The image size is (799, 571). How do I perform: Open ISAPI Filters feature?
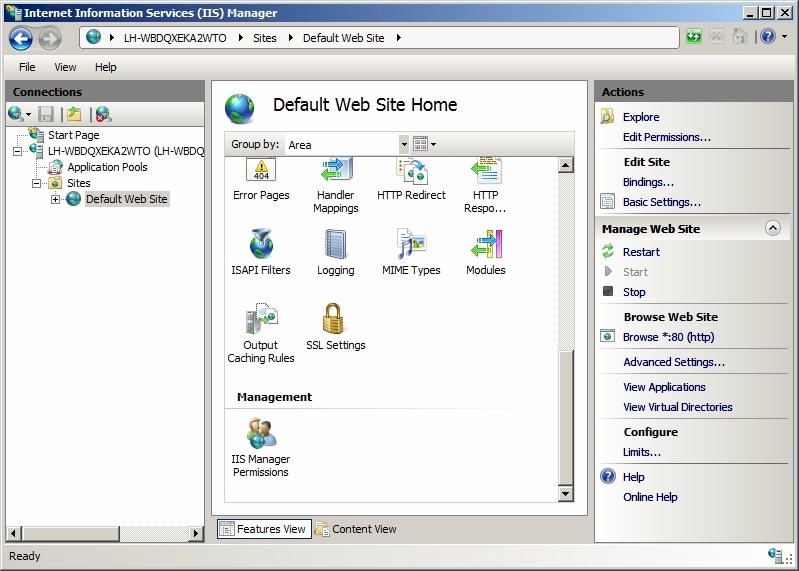[x=261, y=252]
